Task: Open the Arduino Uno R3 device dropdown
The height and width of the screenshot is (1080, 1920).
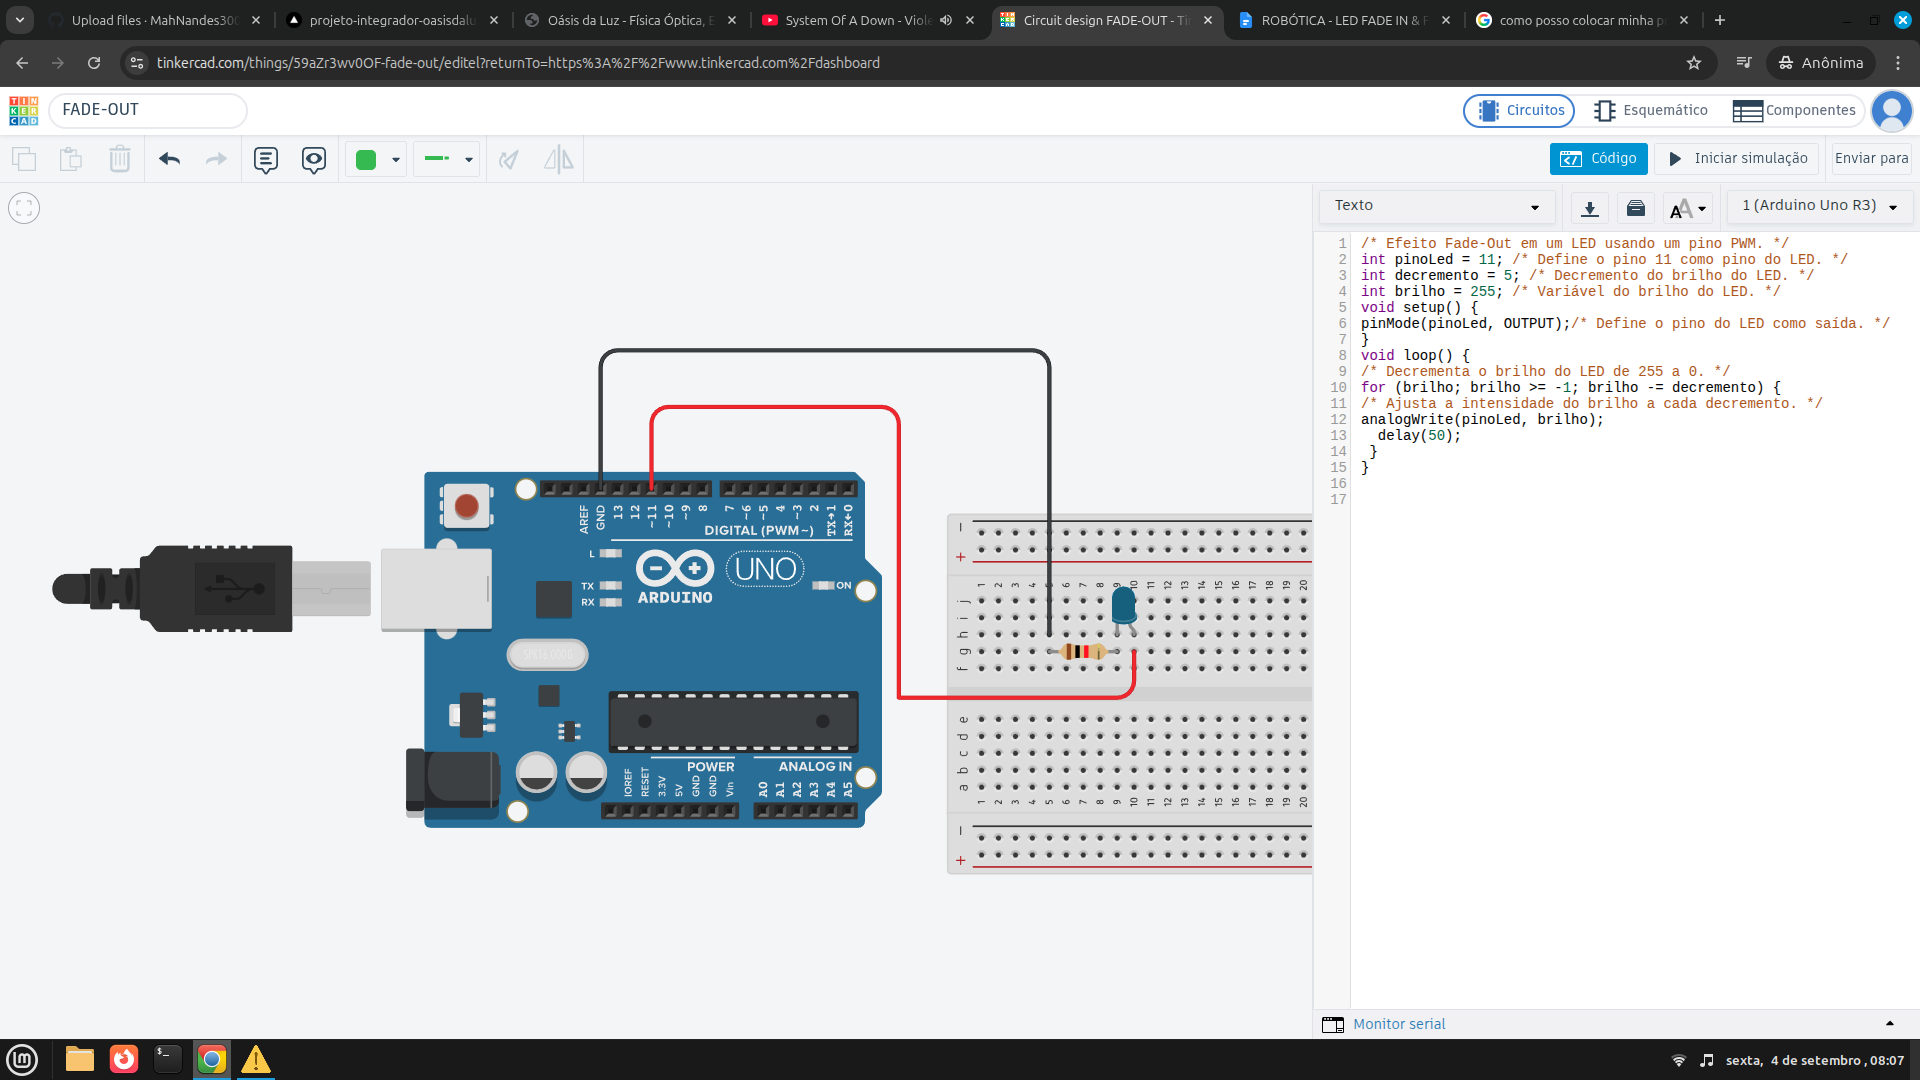Action: 1820,206
